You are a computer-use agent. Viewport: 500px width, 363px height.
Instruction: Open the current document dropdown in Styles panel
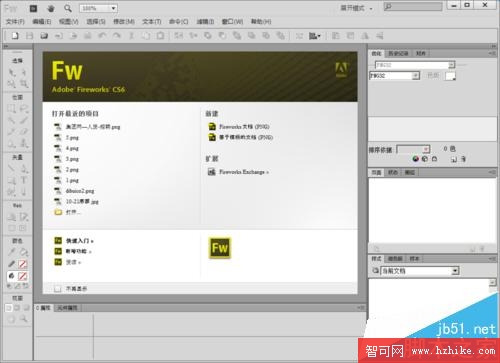tap(420, 271)
